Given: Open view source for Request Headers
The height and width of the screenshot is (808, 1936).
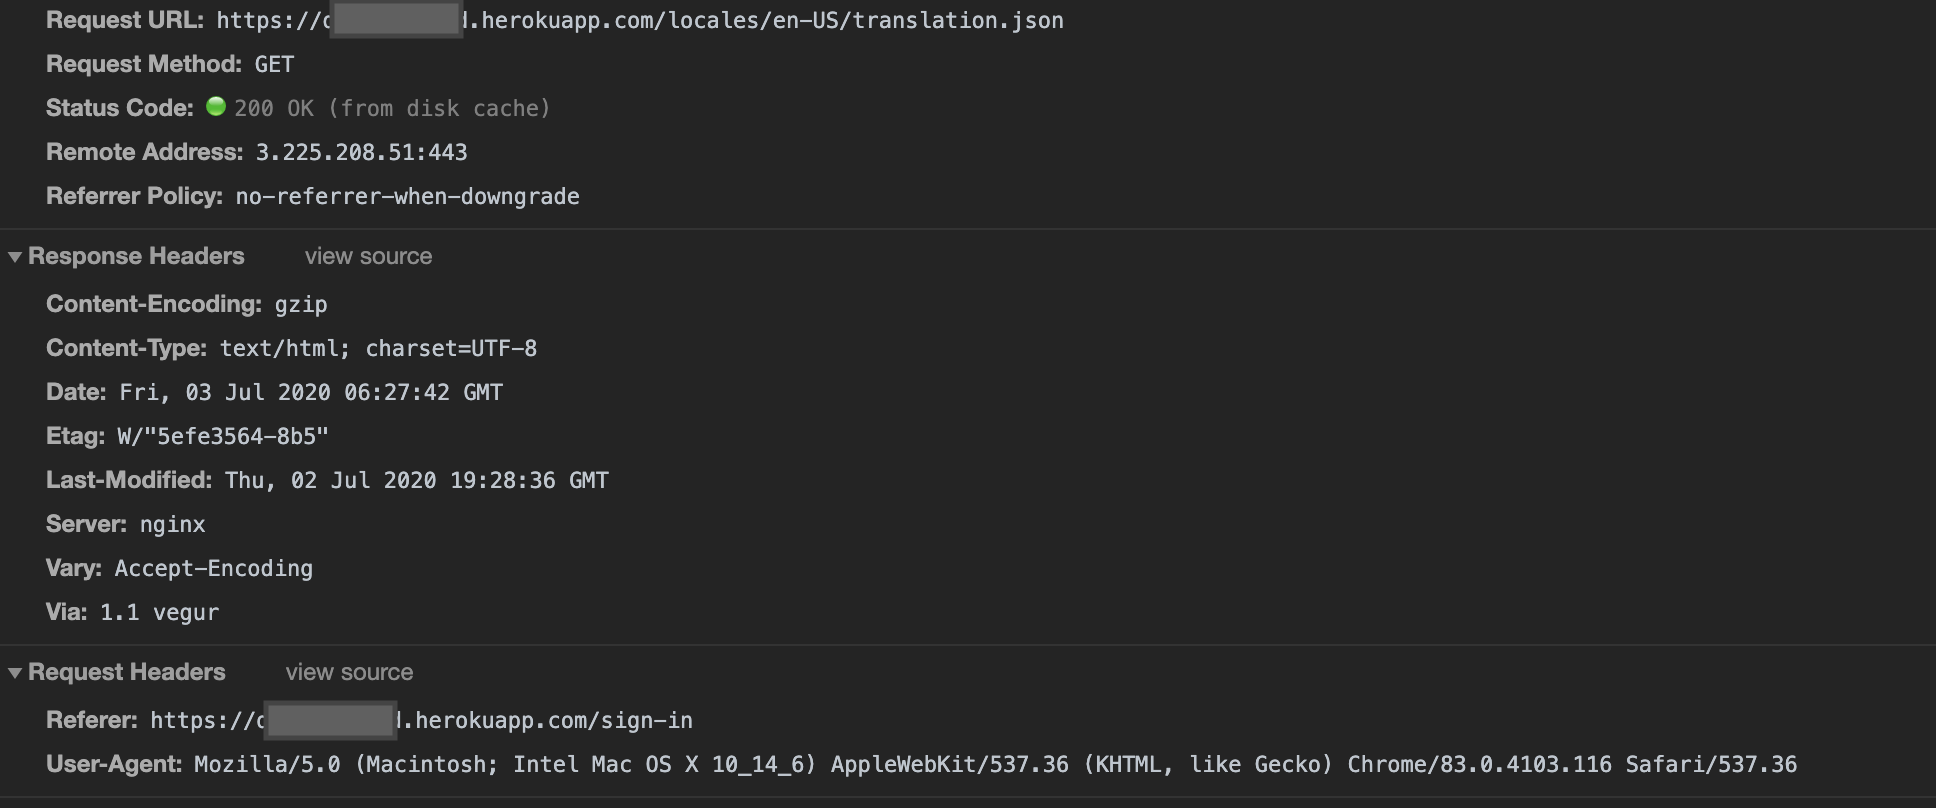Looking at the screenshot, I should pos(349,672).
